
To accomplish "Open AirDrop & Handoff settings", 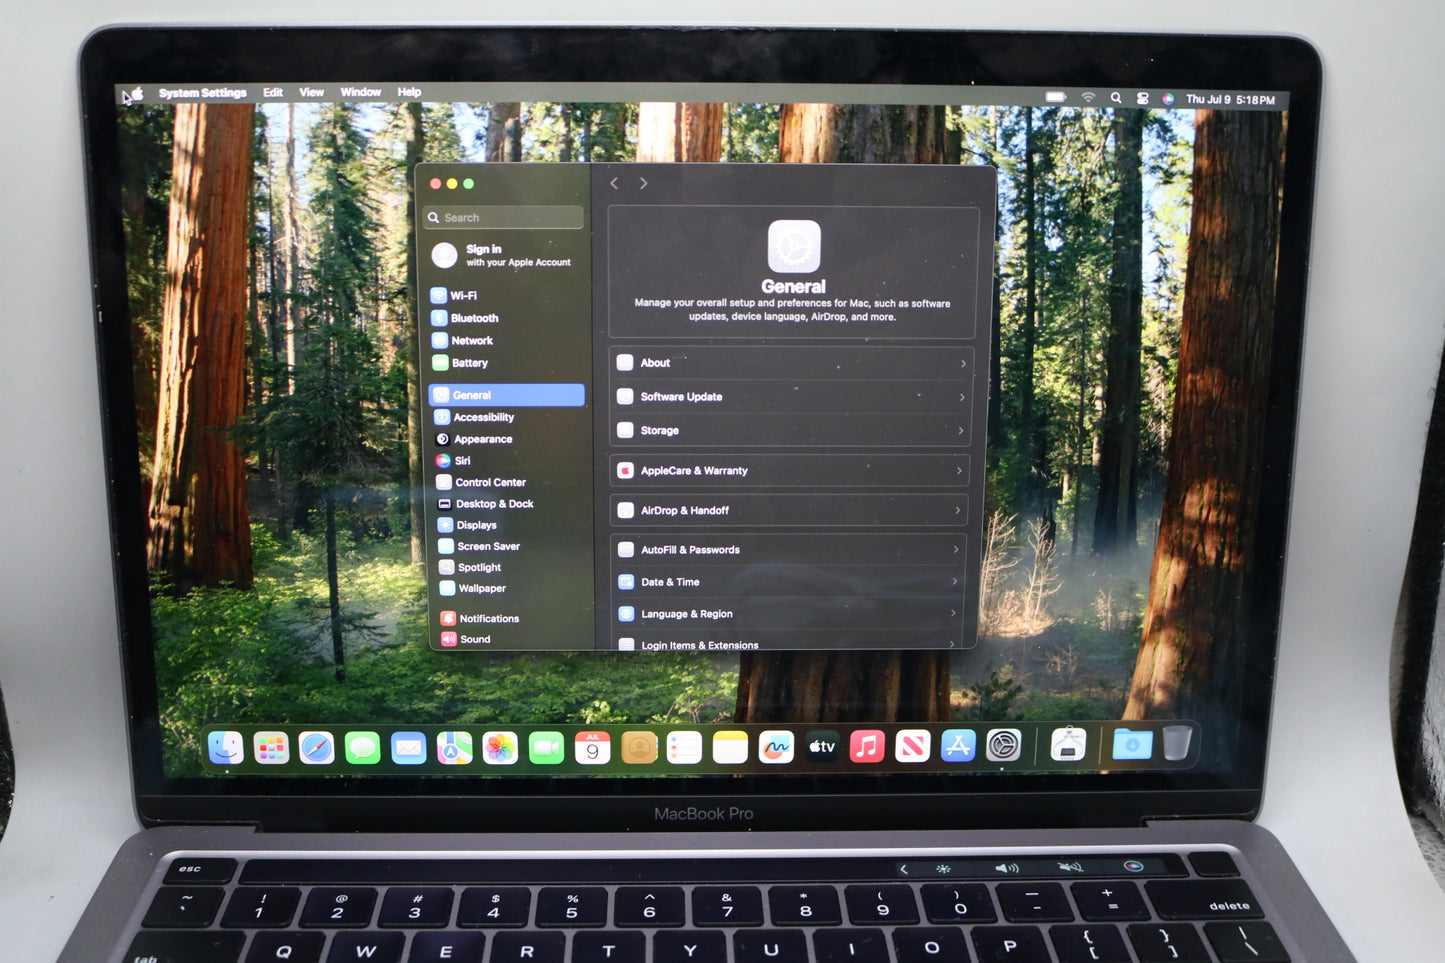I will click(789, 510).
